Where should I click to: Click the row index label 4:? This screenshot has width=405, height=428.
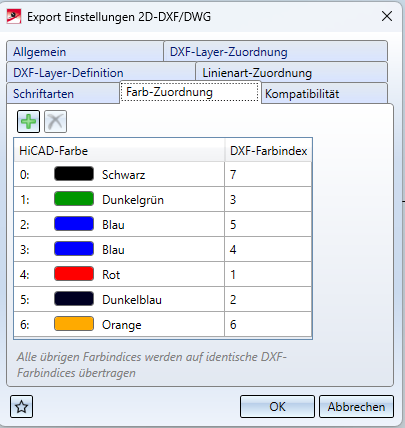click(25, 275)
